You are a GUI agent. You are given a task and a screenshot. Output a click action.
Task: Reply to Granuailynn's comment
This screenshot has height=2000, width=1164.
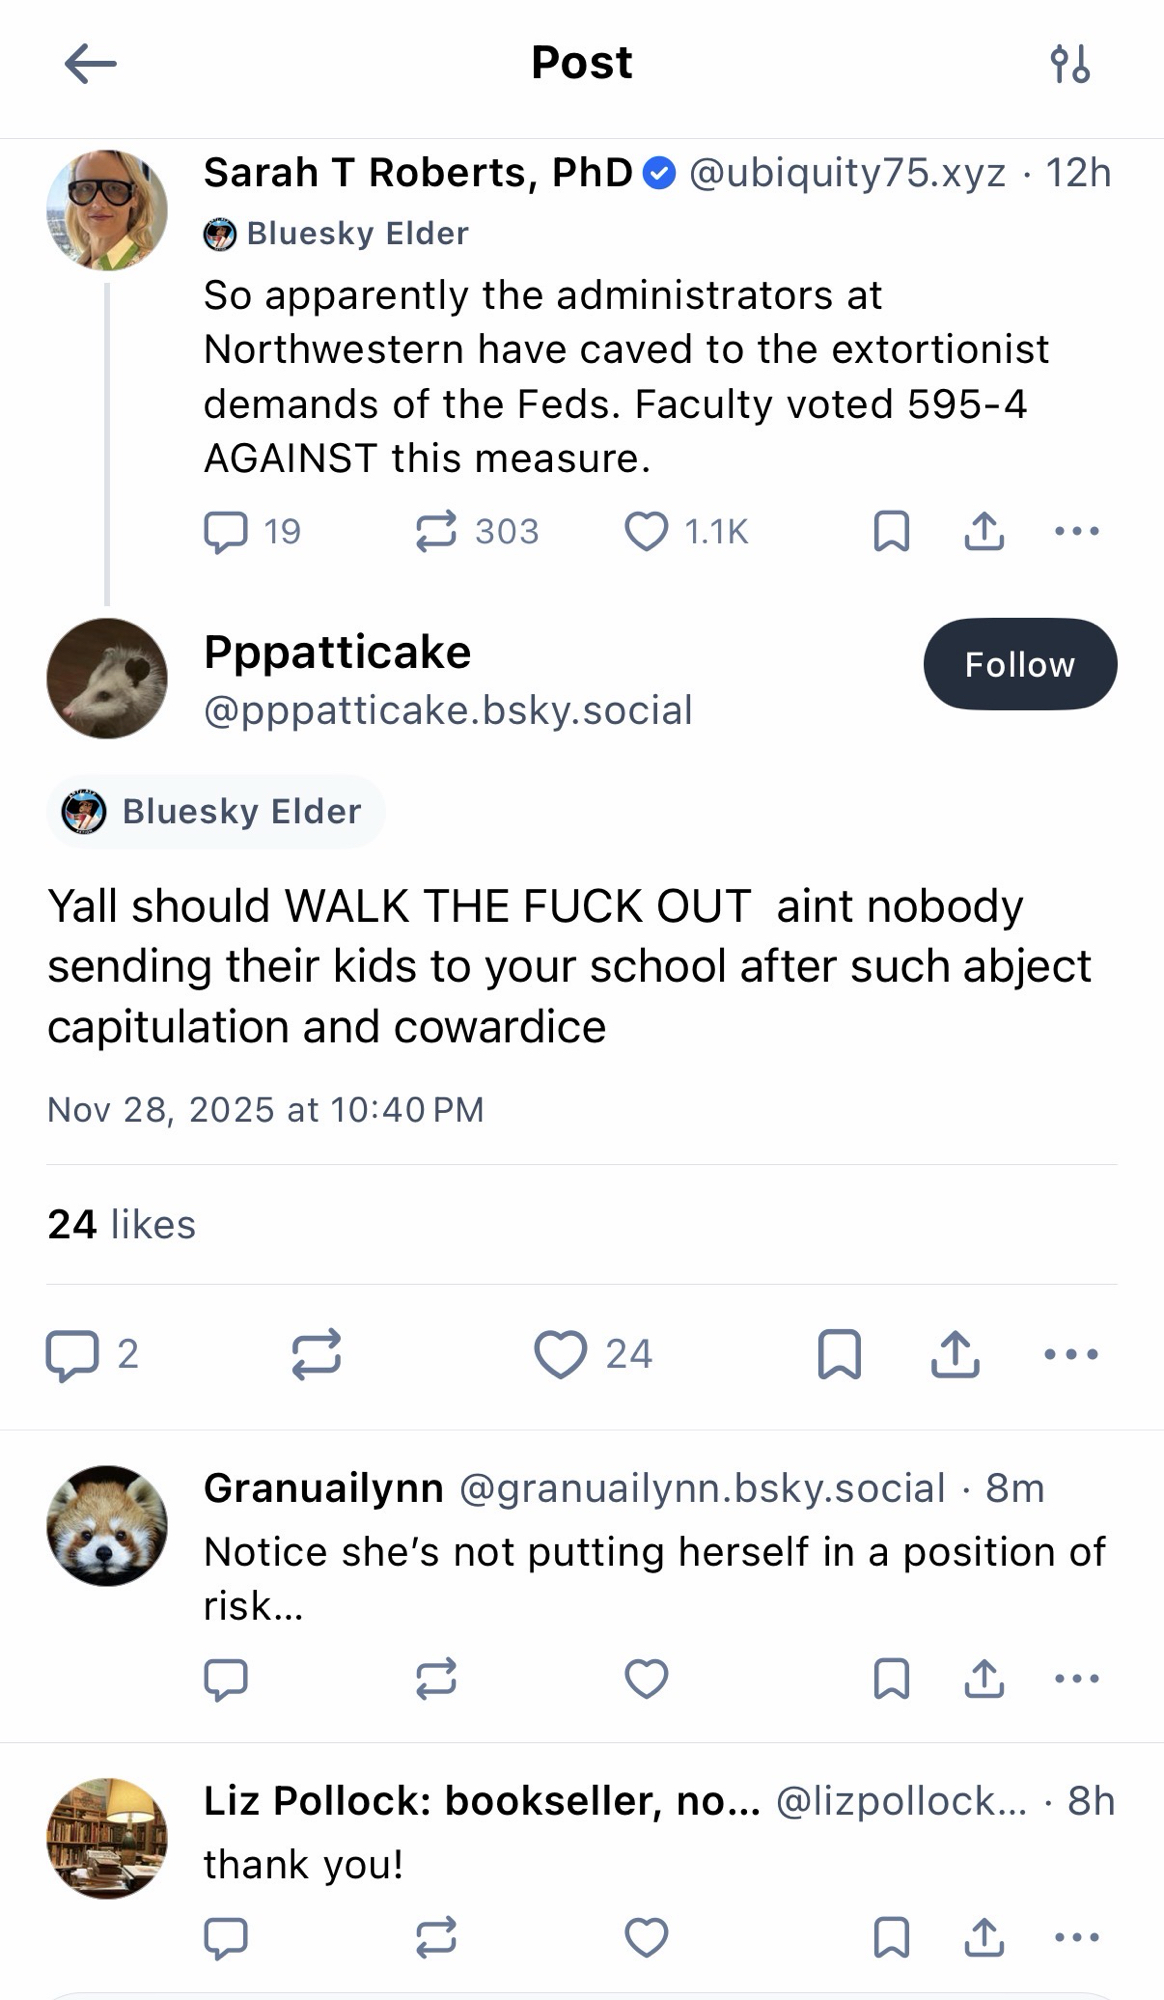[225, 1679]
